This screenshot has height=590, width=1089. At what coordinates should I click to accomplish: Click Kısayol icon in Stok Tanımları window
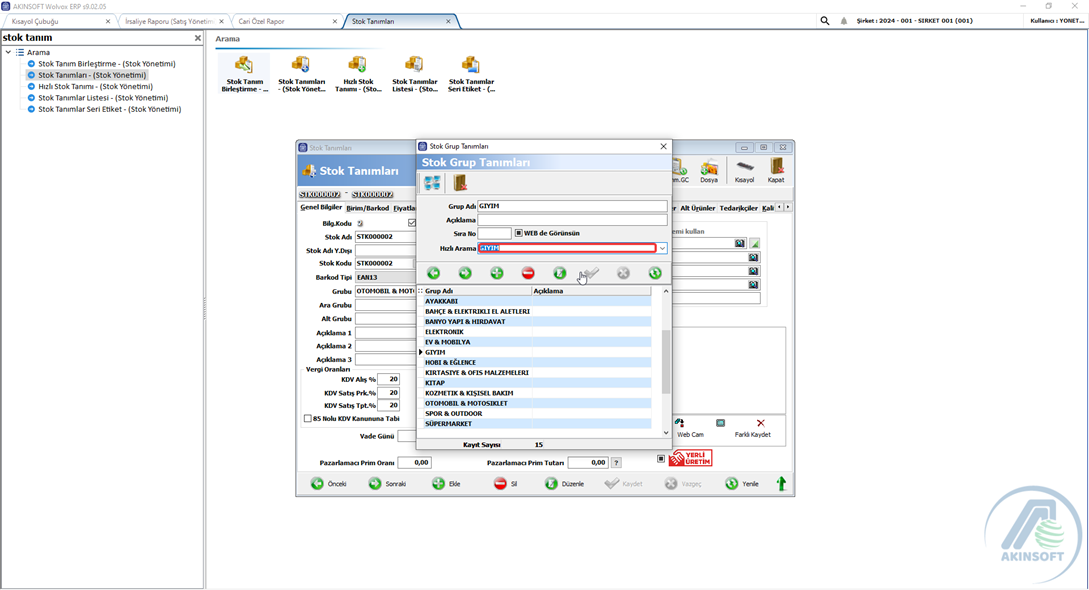click(745, 170)
